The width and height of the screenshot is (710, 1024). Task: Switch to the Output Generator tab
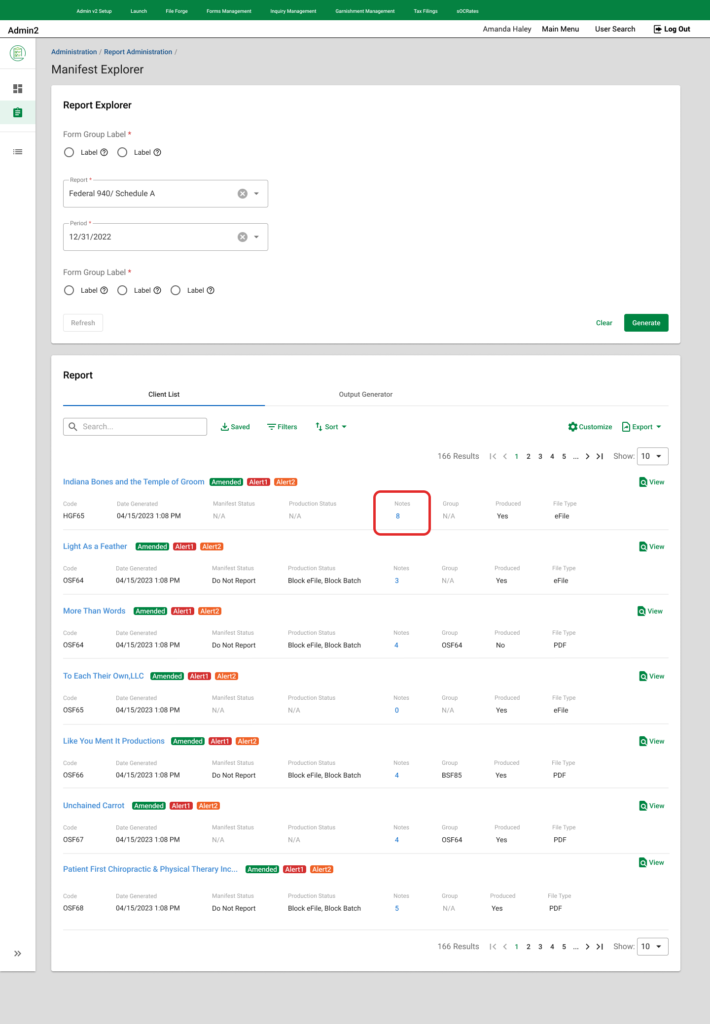click(365, 395)
